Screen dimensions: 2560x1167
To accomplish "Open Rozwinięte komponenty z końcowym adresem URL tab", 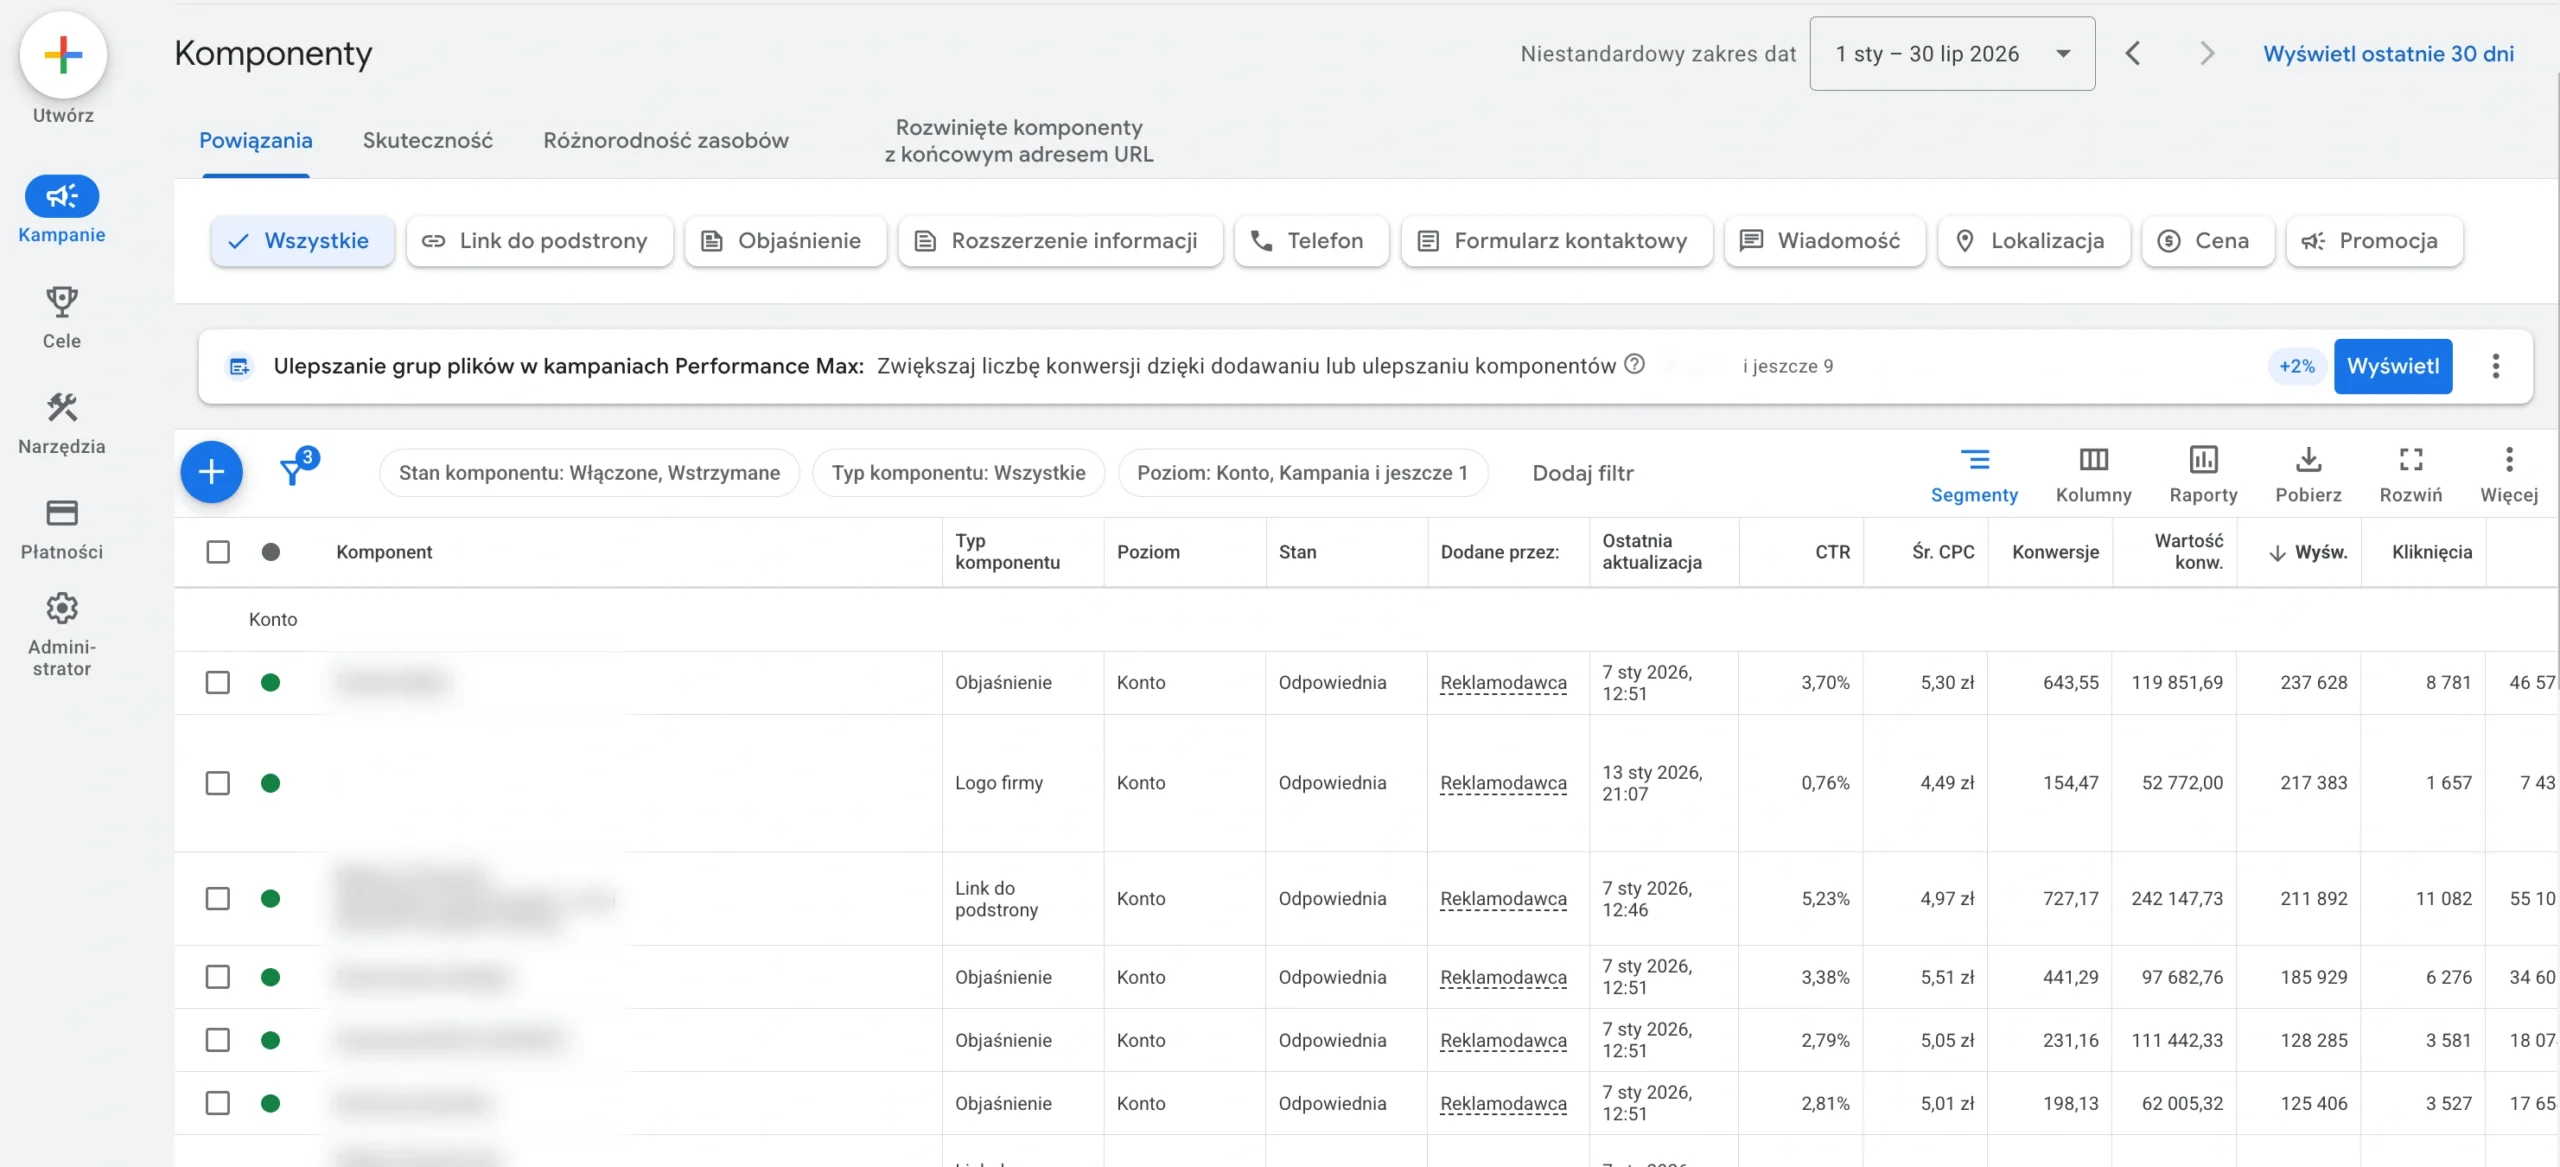I will pos(1018,141).
